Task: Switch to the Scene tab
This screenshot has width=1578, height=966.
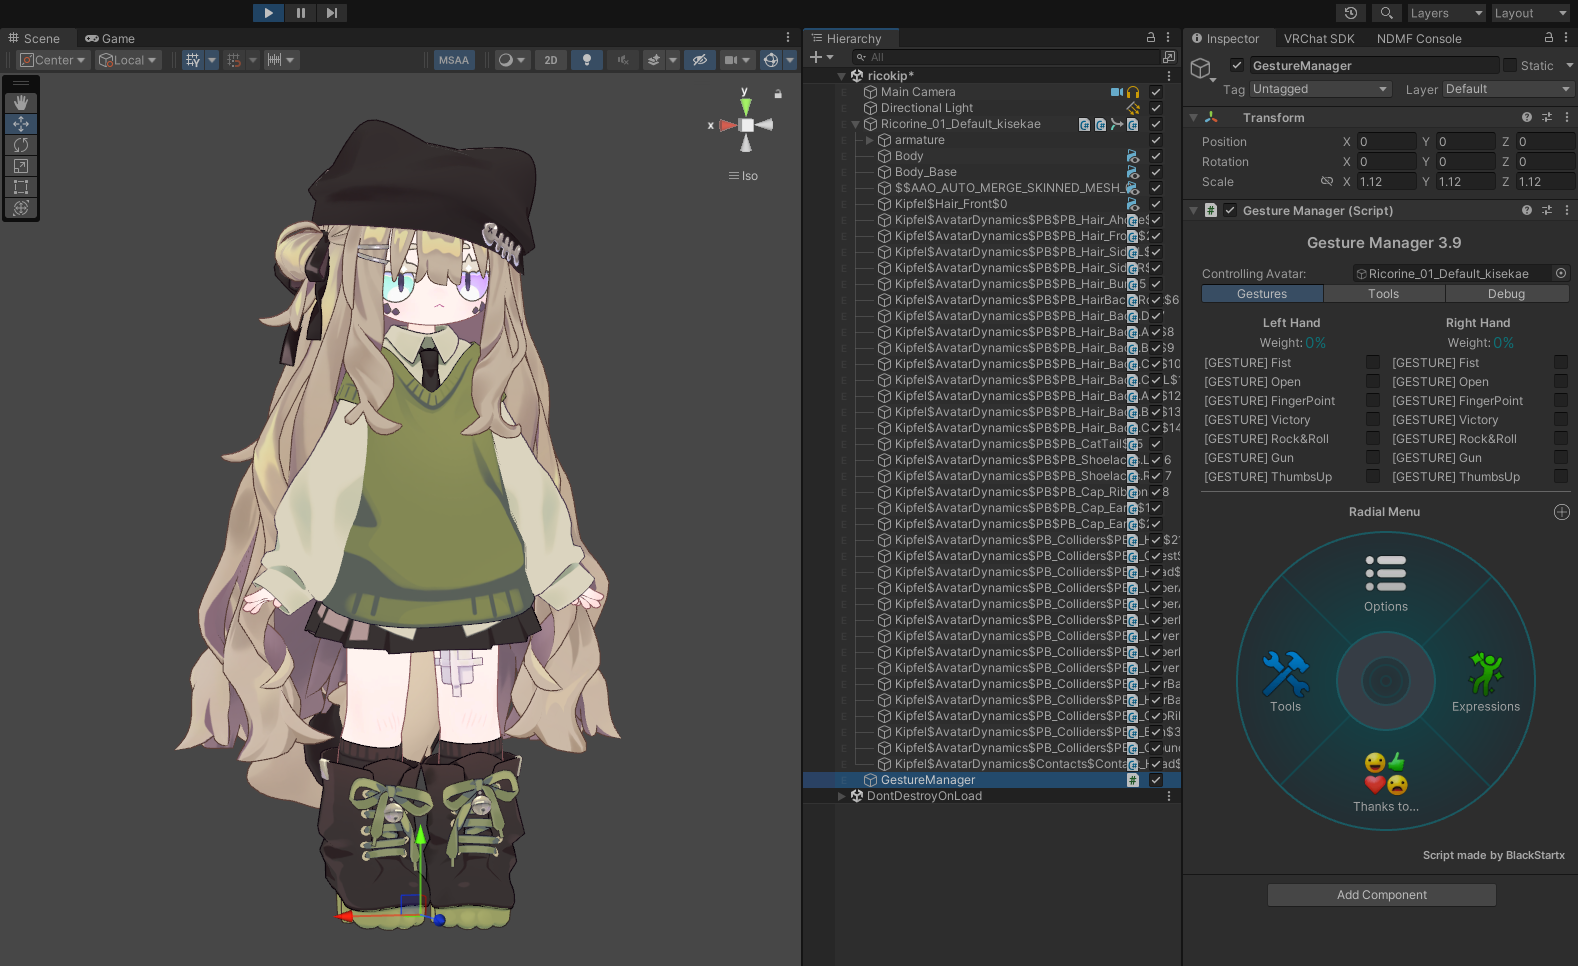Action: pyautogui.click(x=34, y=38)
